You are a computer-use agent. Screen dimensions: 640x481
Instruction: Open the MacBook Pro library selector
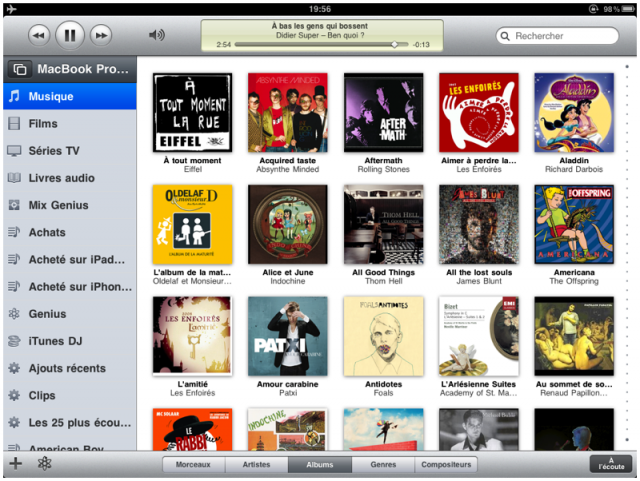[x=70, y=69]
